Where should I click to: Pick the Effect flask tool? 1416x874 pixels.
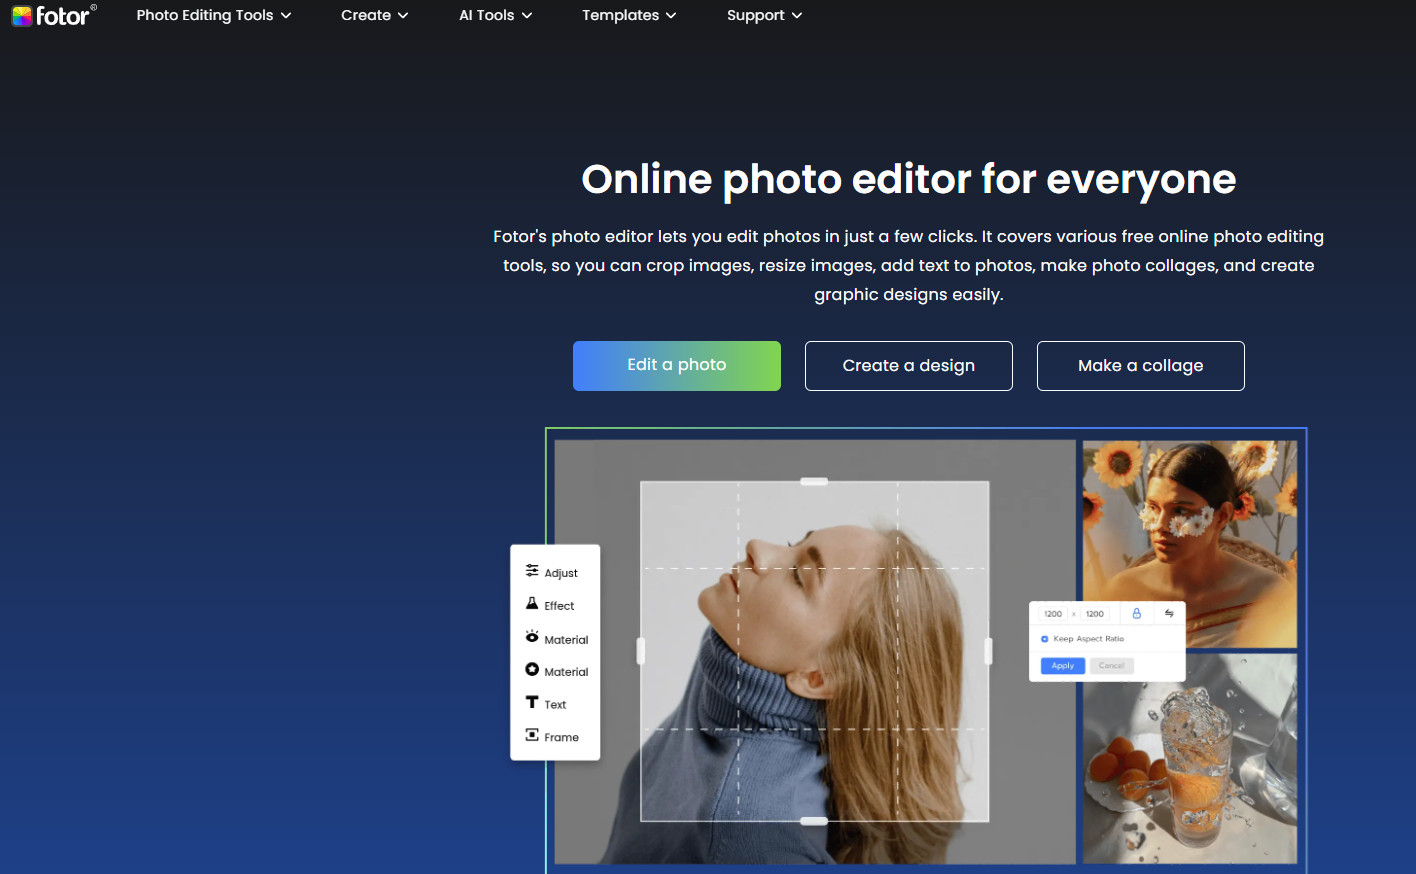[x=550, y=605]
